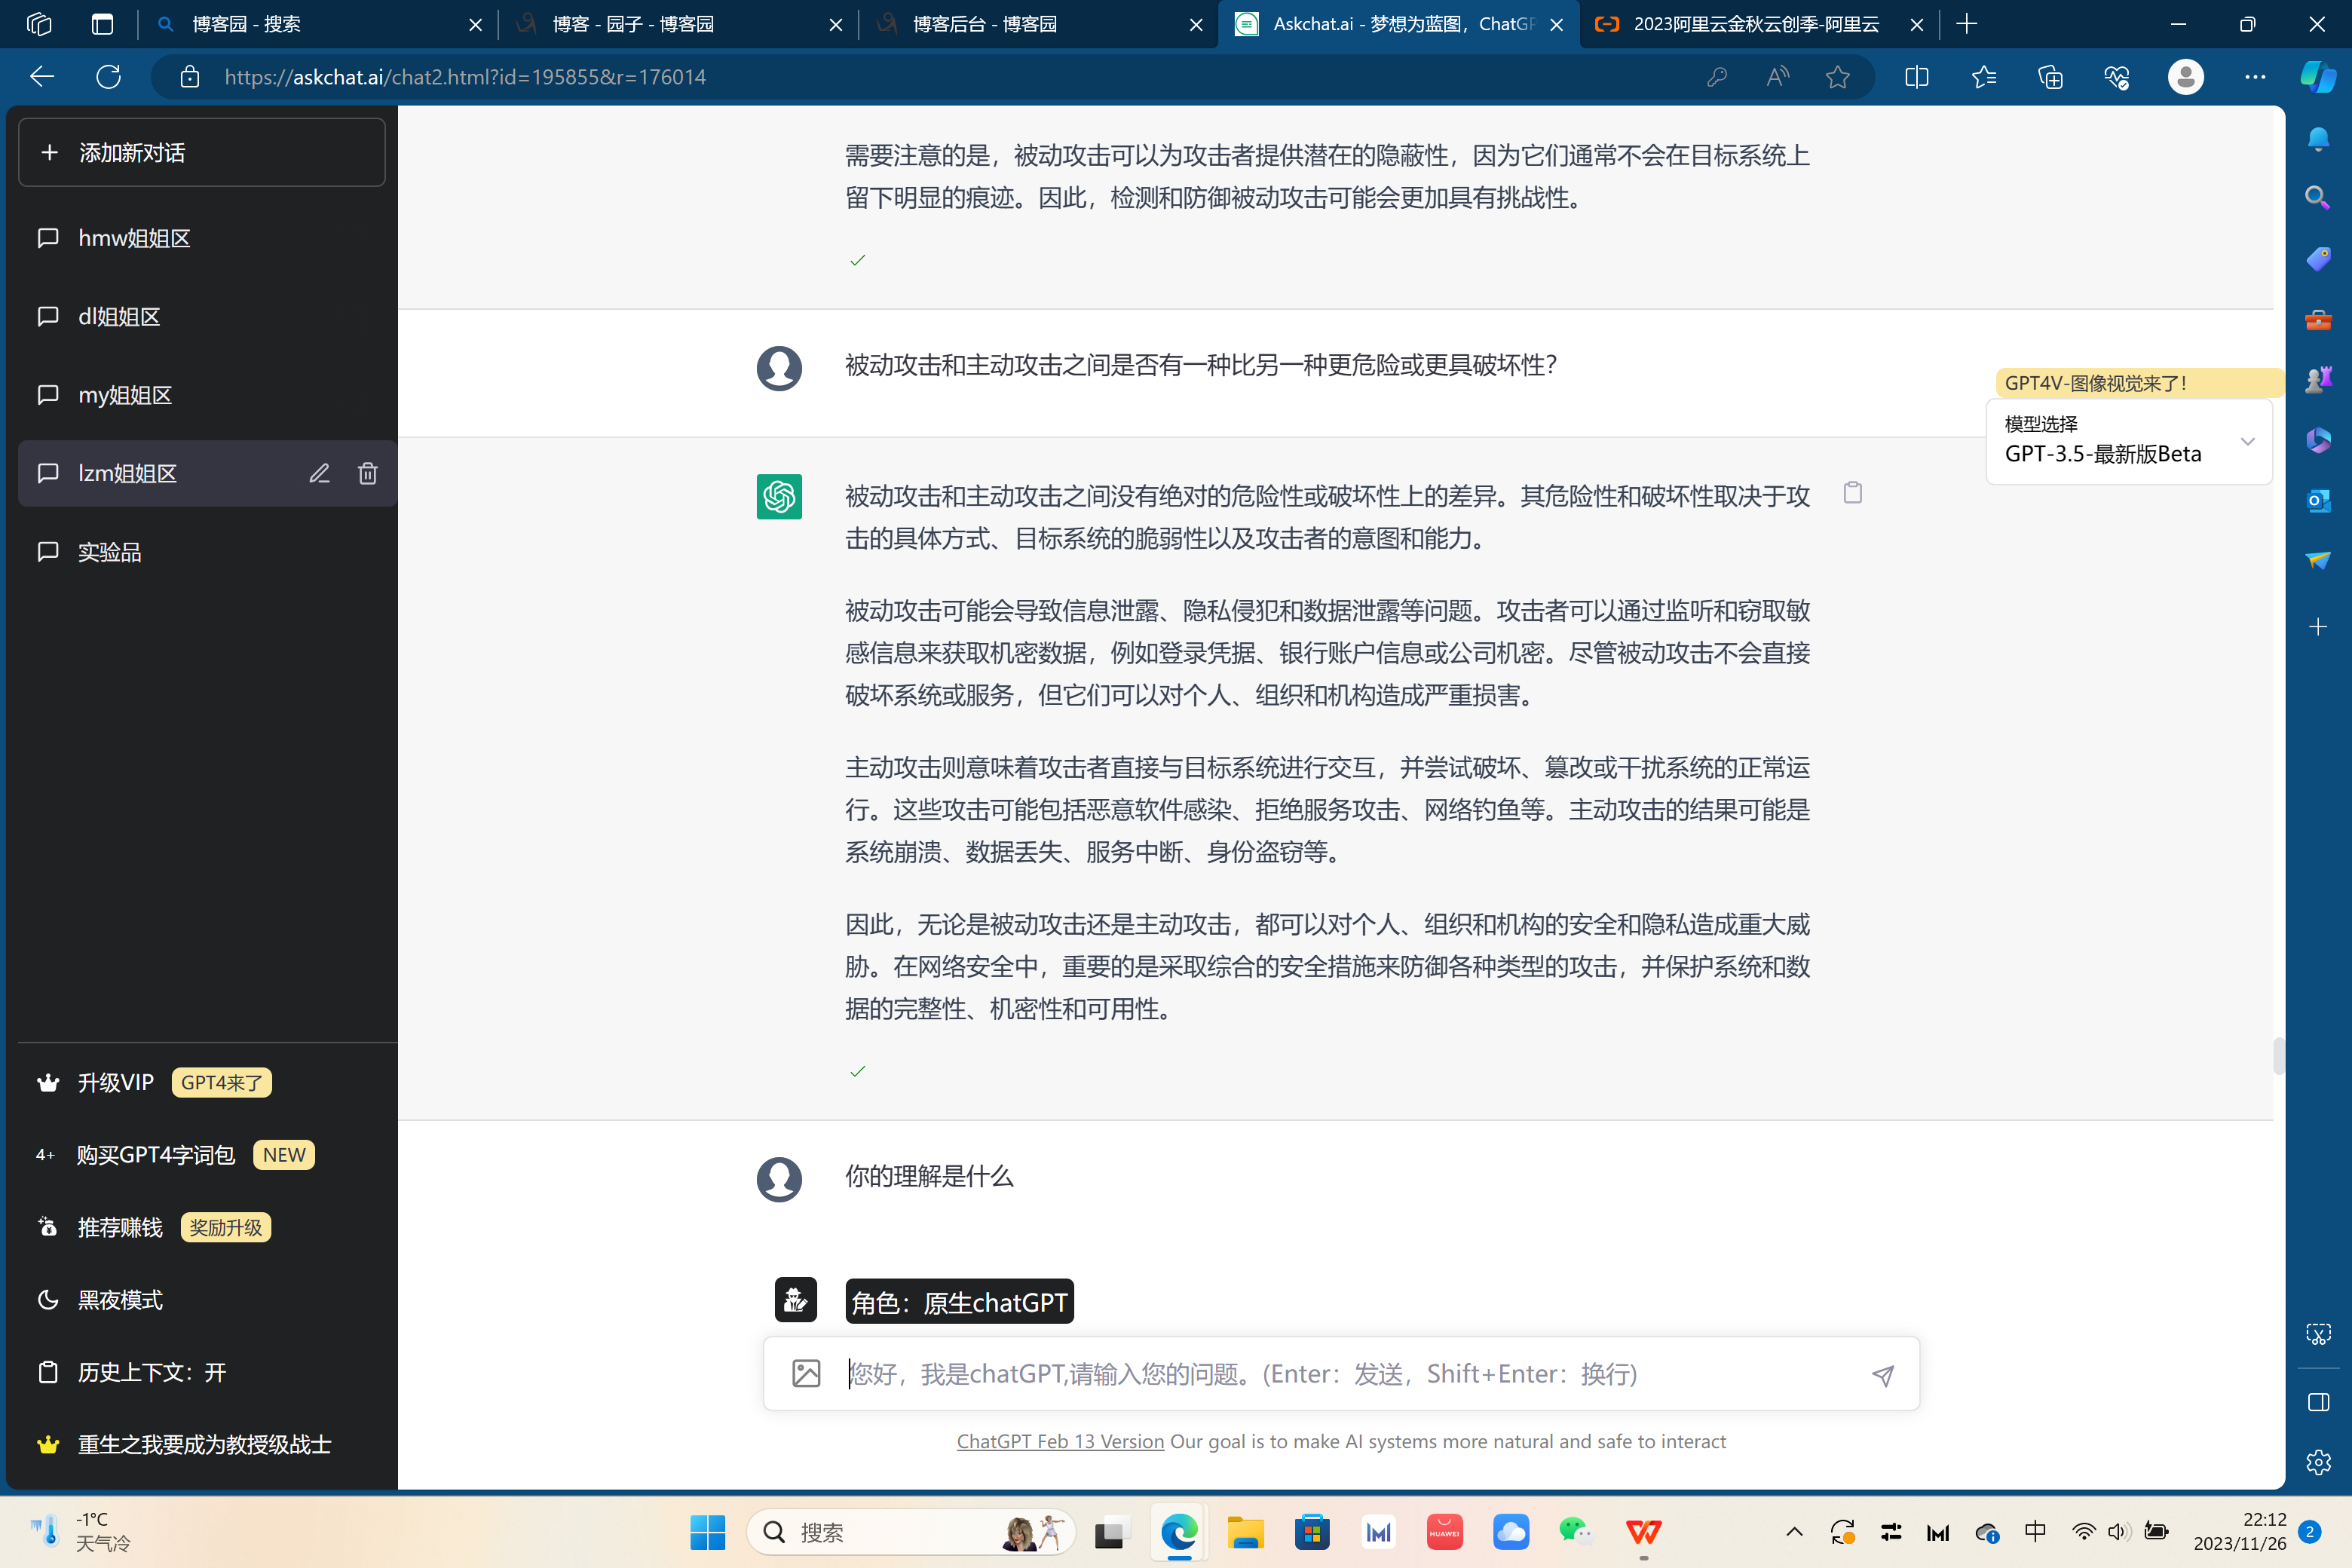
Task: Open ChatGPT Feb 13 Version link
Action: [1060, 1441]
